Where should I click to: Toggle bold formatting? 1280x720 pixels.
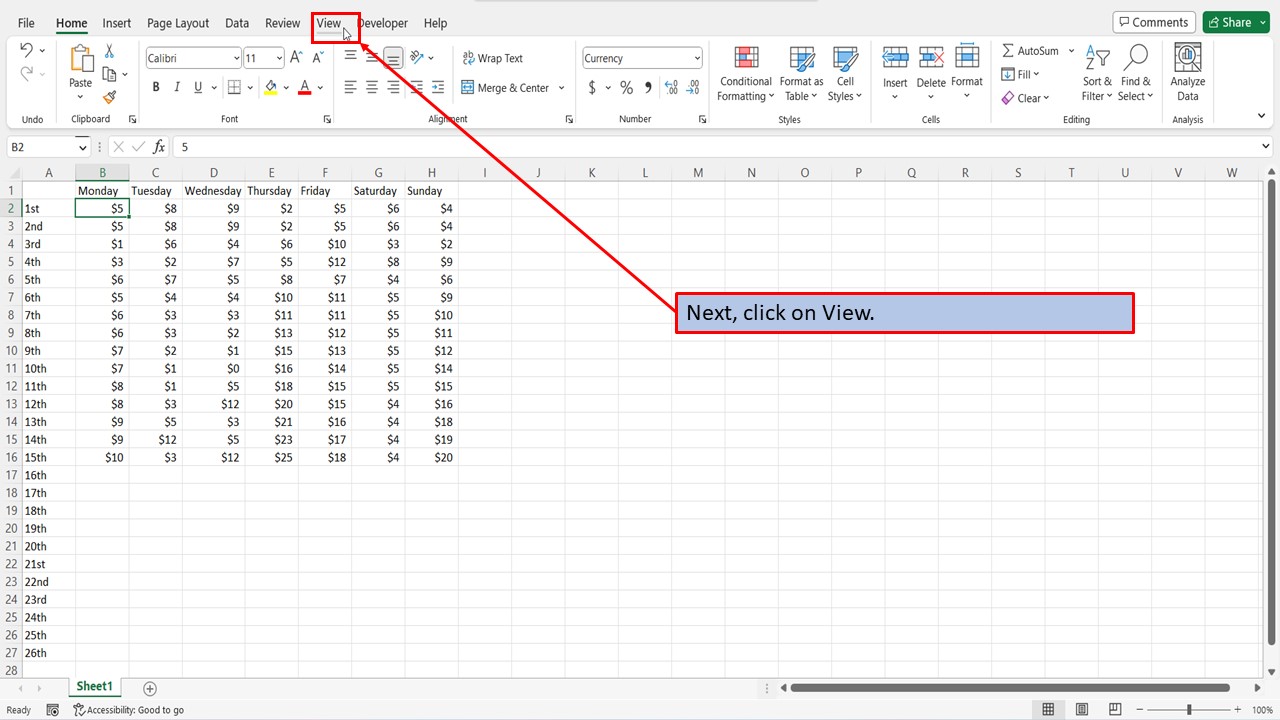click(155, 87)
